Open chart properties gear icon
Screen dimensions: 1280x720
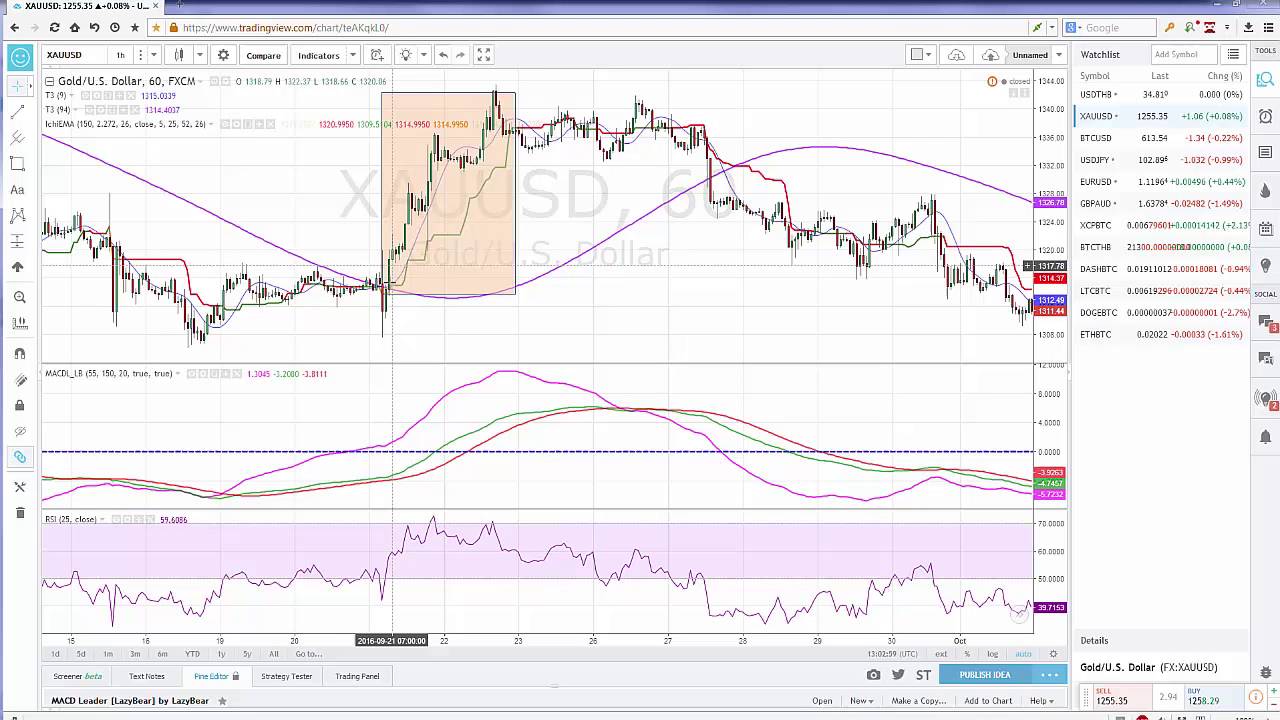(223, 55)
